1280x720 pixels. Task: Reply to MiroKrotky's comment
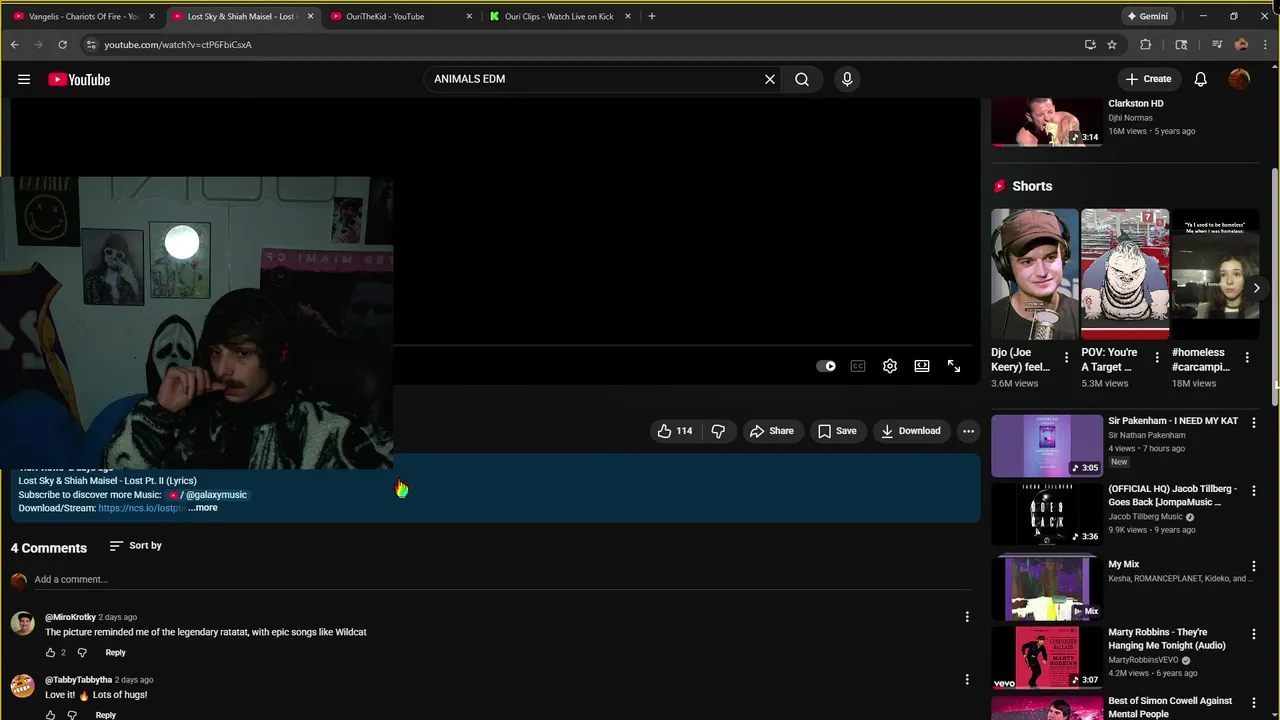pos(115,652)
